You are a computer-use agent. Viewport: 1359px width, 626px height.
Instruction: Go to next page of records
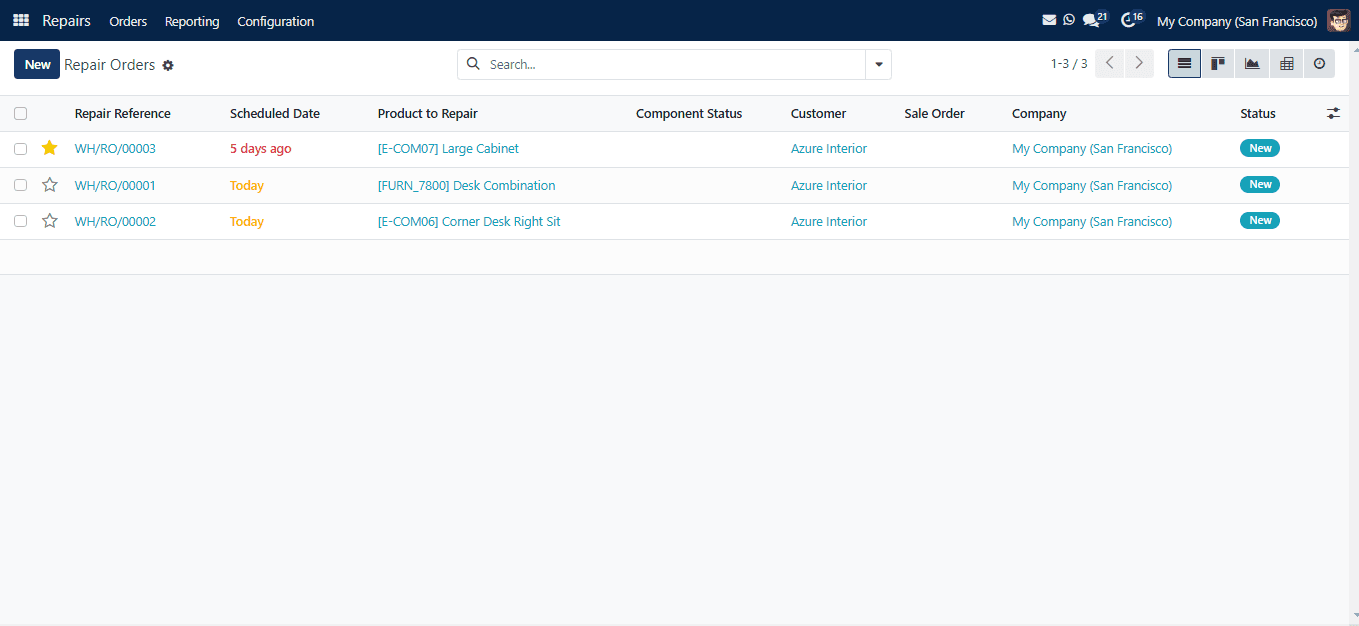1139,64
